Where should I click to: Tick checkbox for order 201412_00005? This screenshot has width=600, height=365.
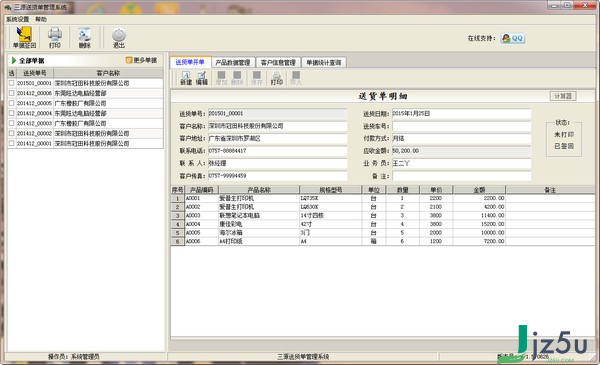(x=11, y=103)
